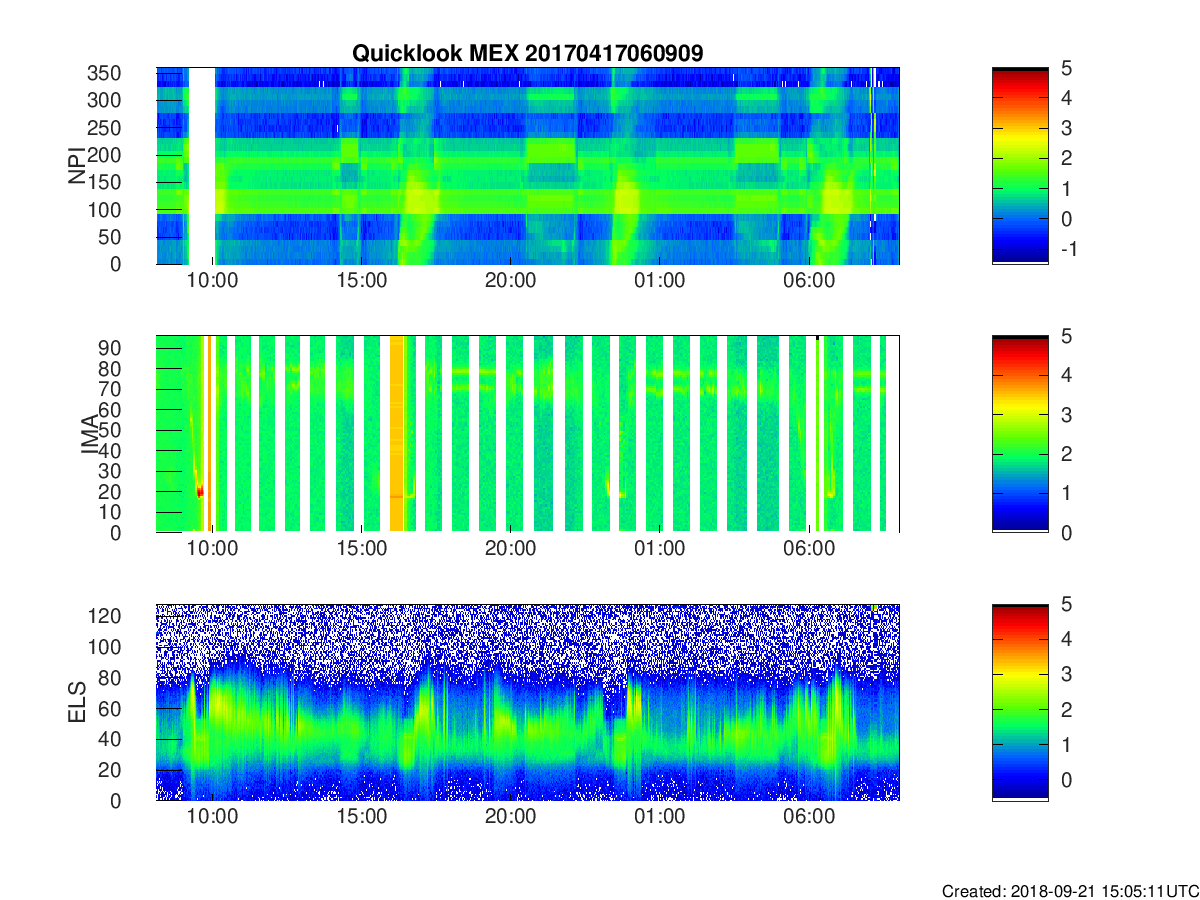
Task: Click the '01:00' label under ELS plot
Action: pyautogui.click(x=659, y=817)
